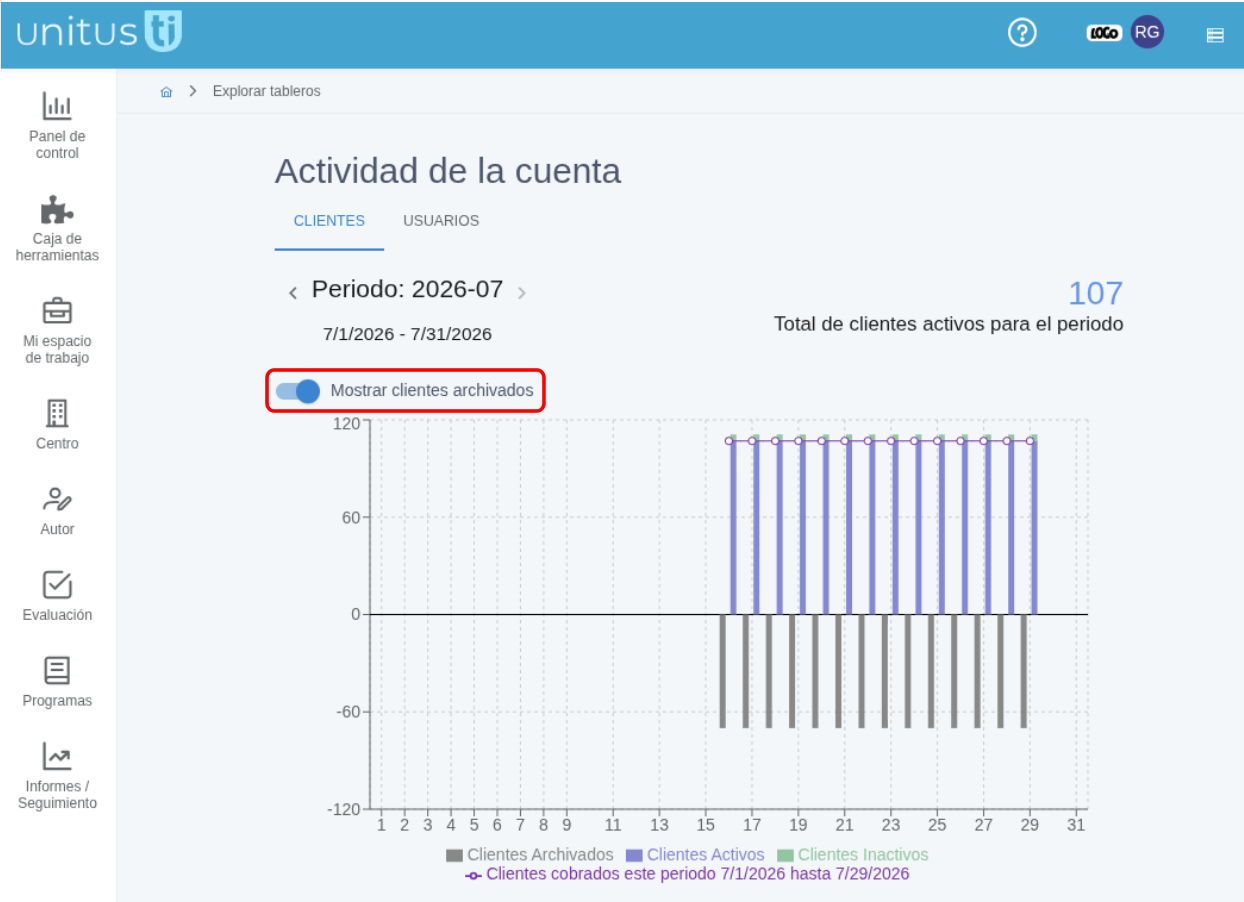Viewport: 1244px width, 902px height.
Task: Open the Autor pencil-person icon
Action: [57, 499]
